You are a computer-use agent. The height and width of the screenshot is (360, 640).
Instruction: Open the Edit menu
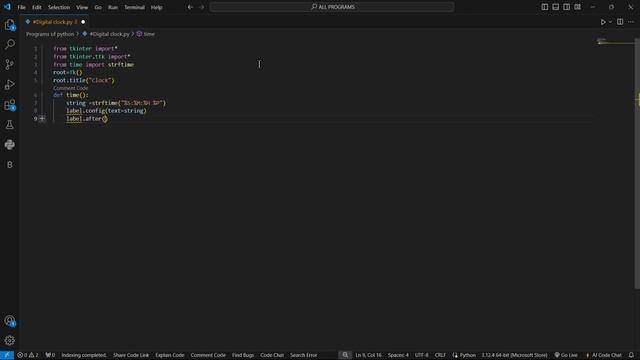click(37, 7)
